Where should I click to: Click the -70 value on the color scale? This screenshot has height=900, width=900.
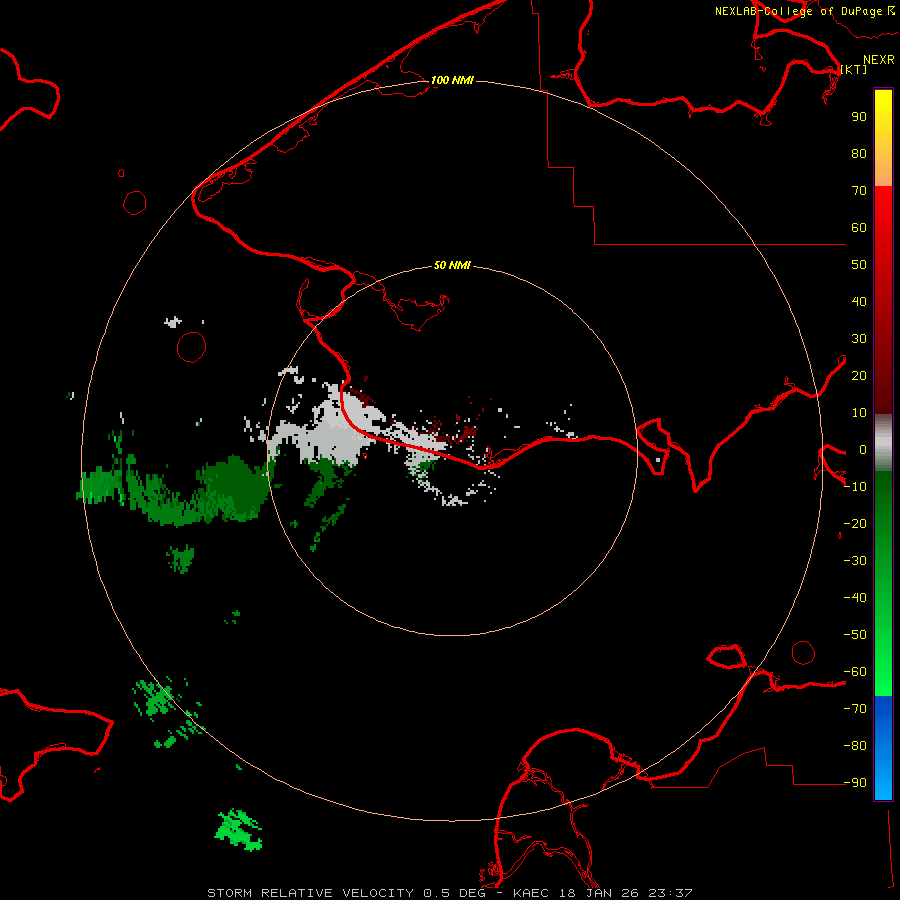click(x=855, y=709)
